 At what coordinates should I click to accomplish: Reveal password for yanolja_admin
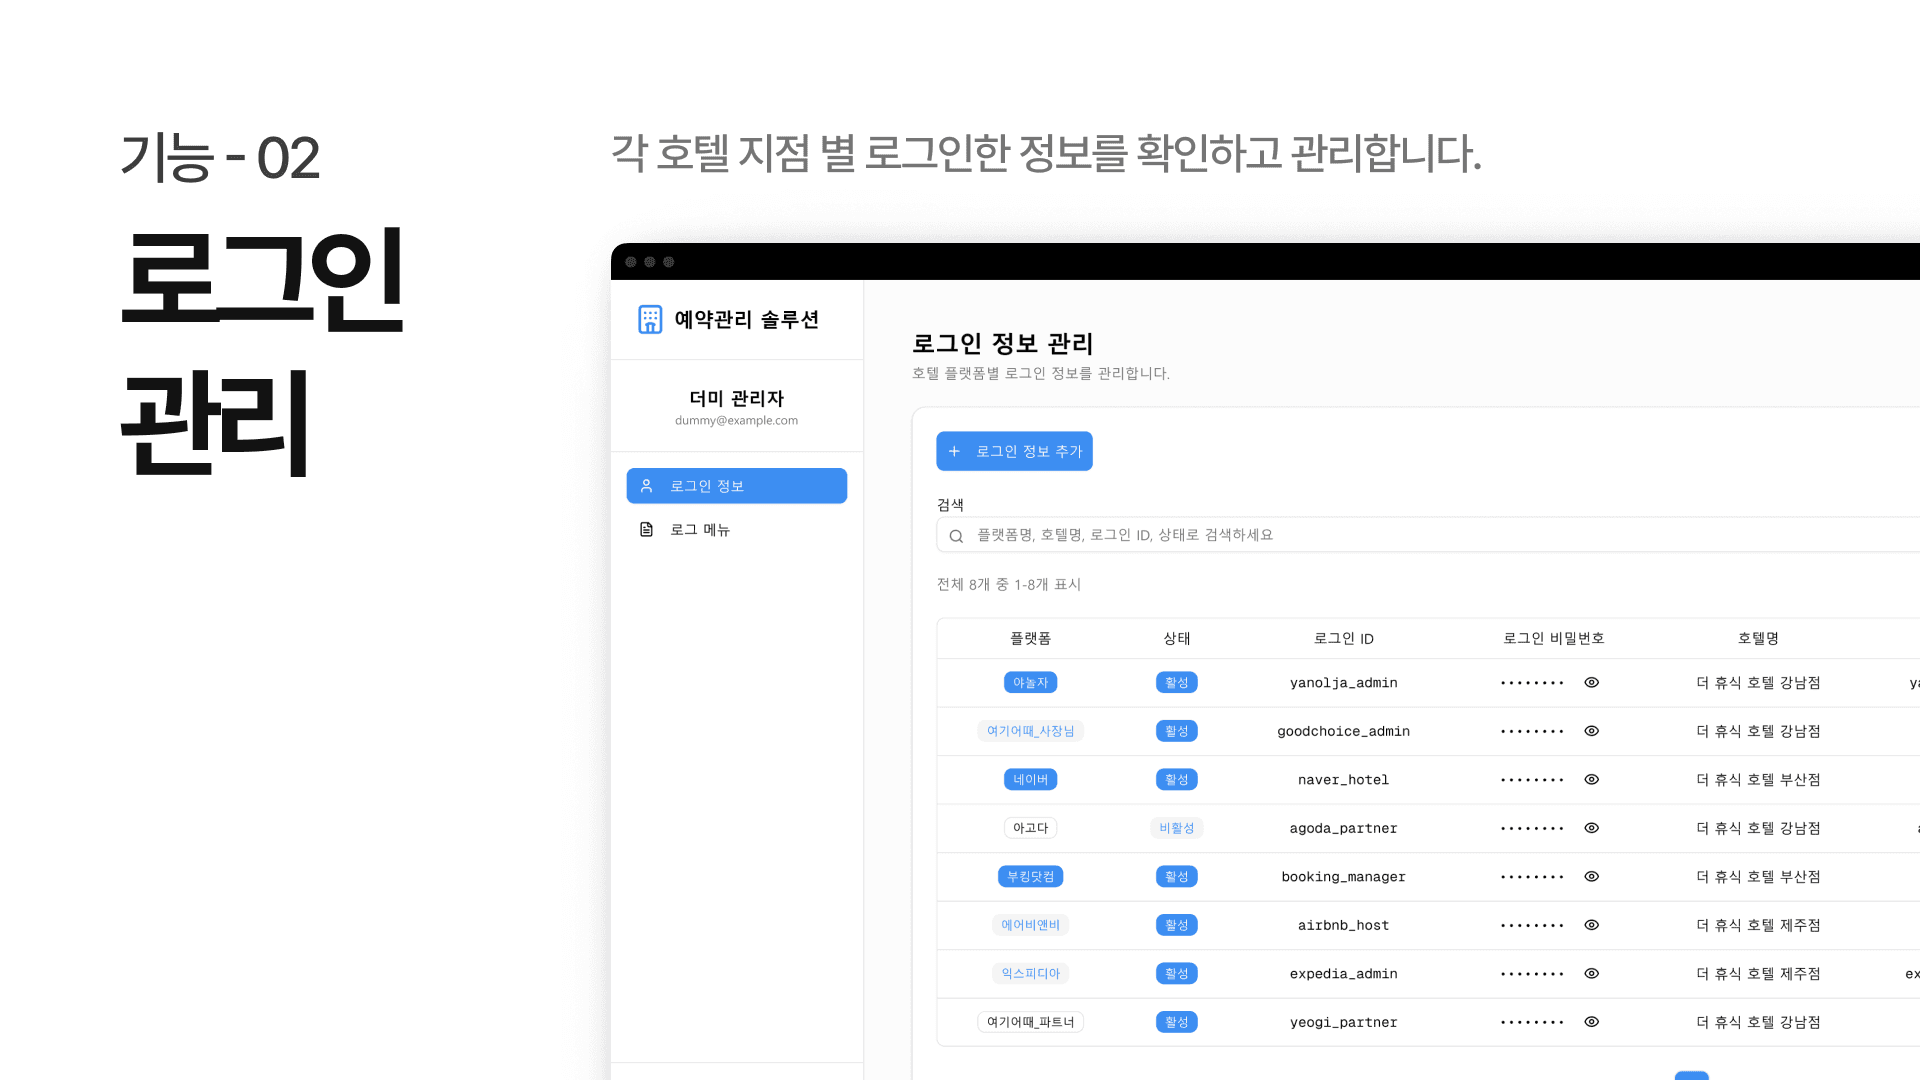coord(1591,683)
